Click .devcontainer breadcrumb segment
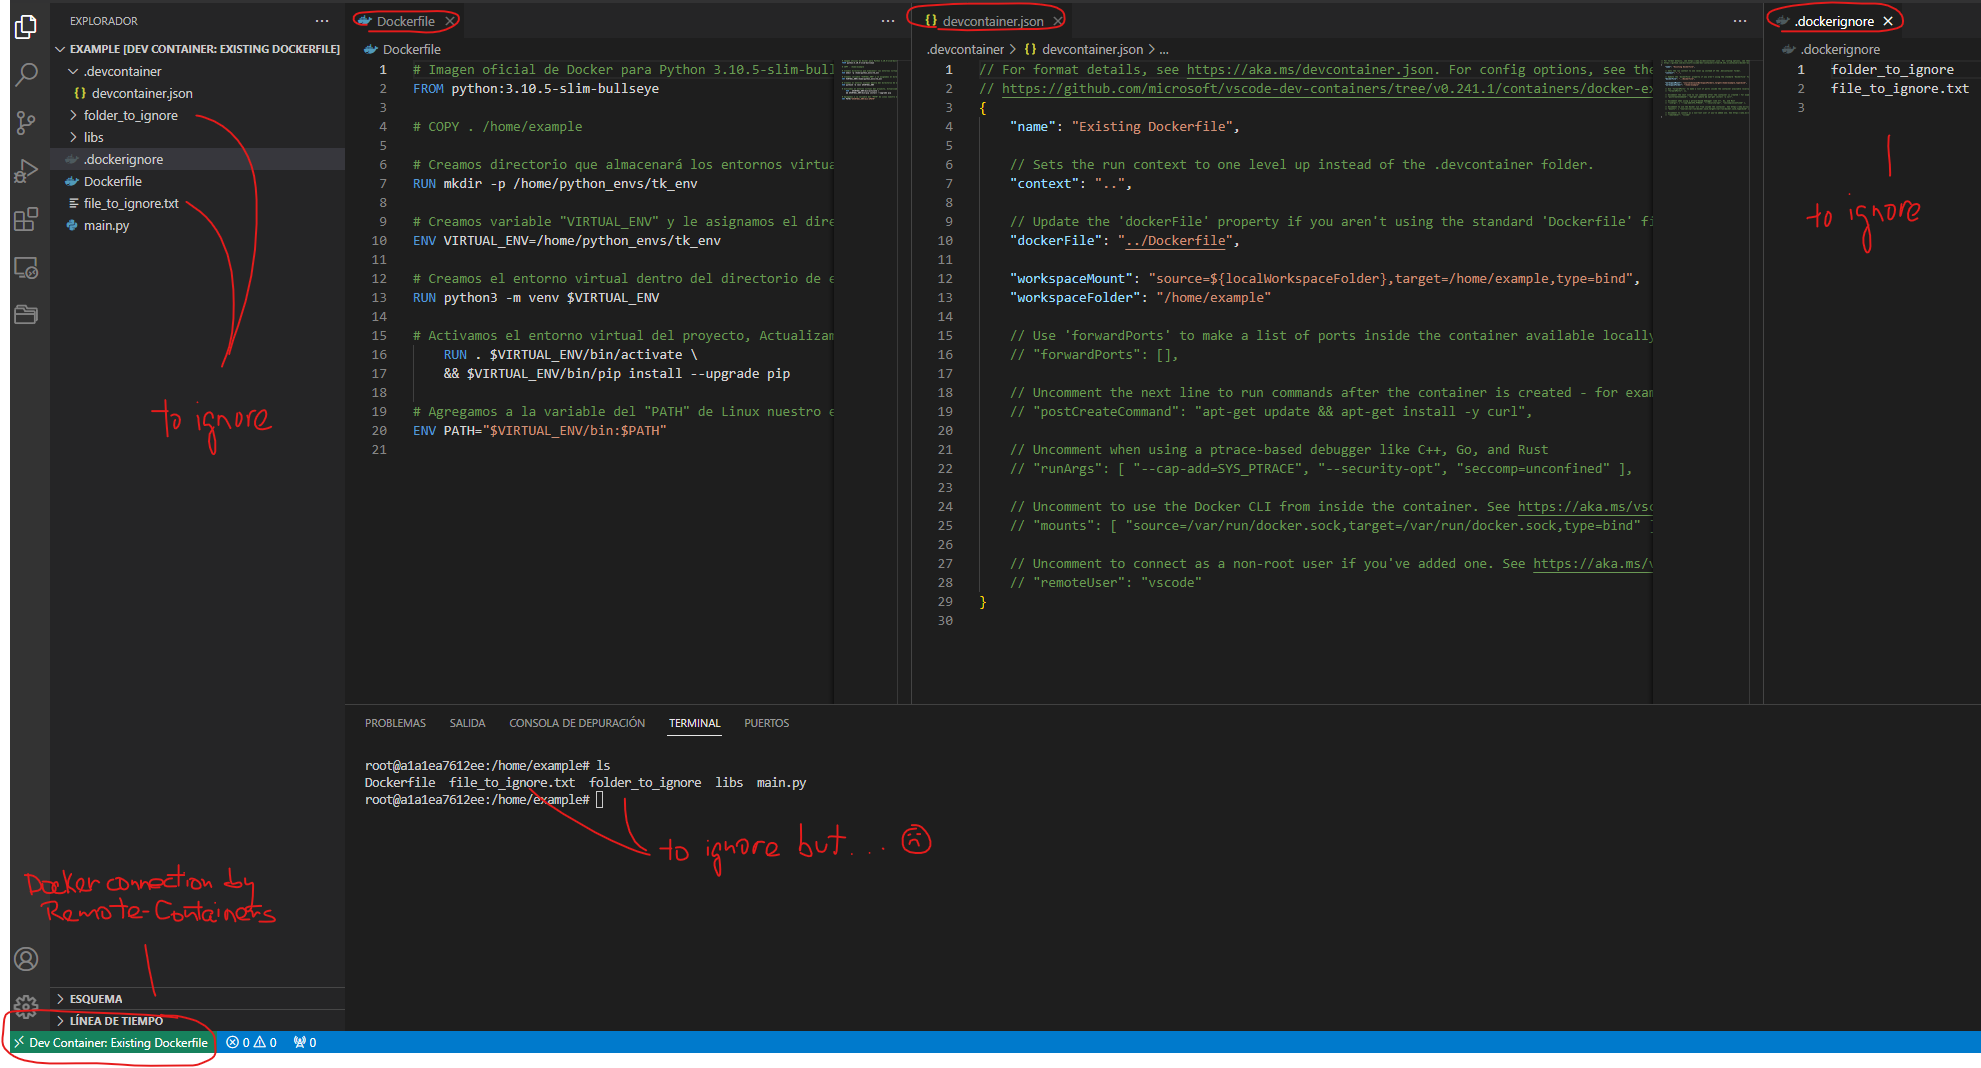Screen dimensions: 1981x1068 click(x=965, y=49)
